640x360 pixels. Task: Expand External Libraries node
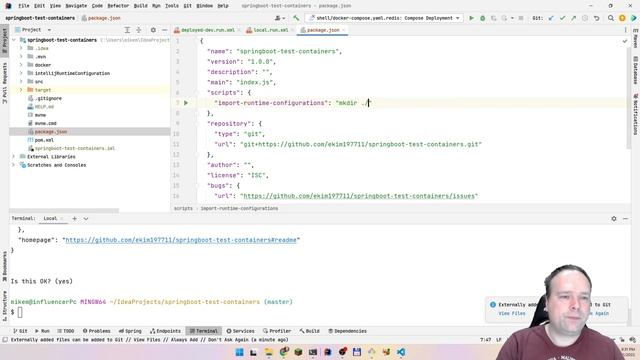click(x=13, y=156)
